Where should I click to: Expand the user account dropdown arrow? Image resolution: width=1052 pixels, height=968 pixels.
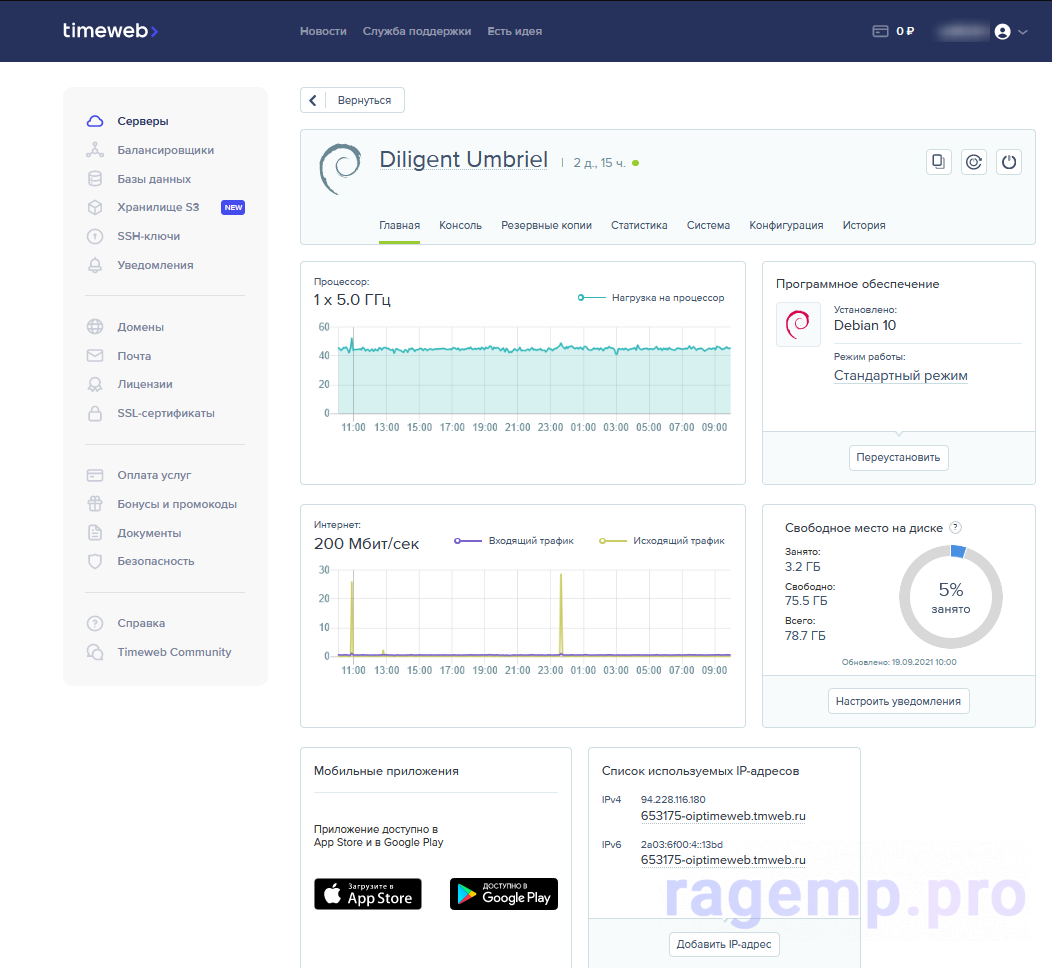(1022, 32)
